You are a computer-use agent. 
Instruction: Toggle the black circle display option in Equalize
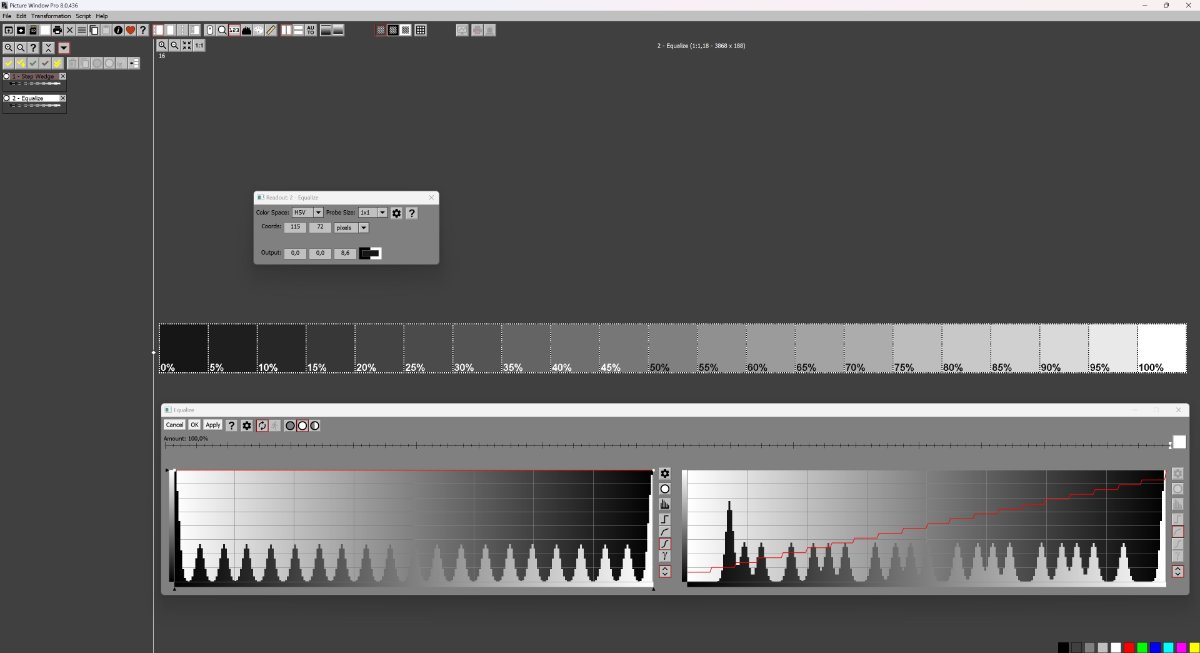pyautogui.click(x=290, y=425)
